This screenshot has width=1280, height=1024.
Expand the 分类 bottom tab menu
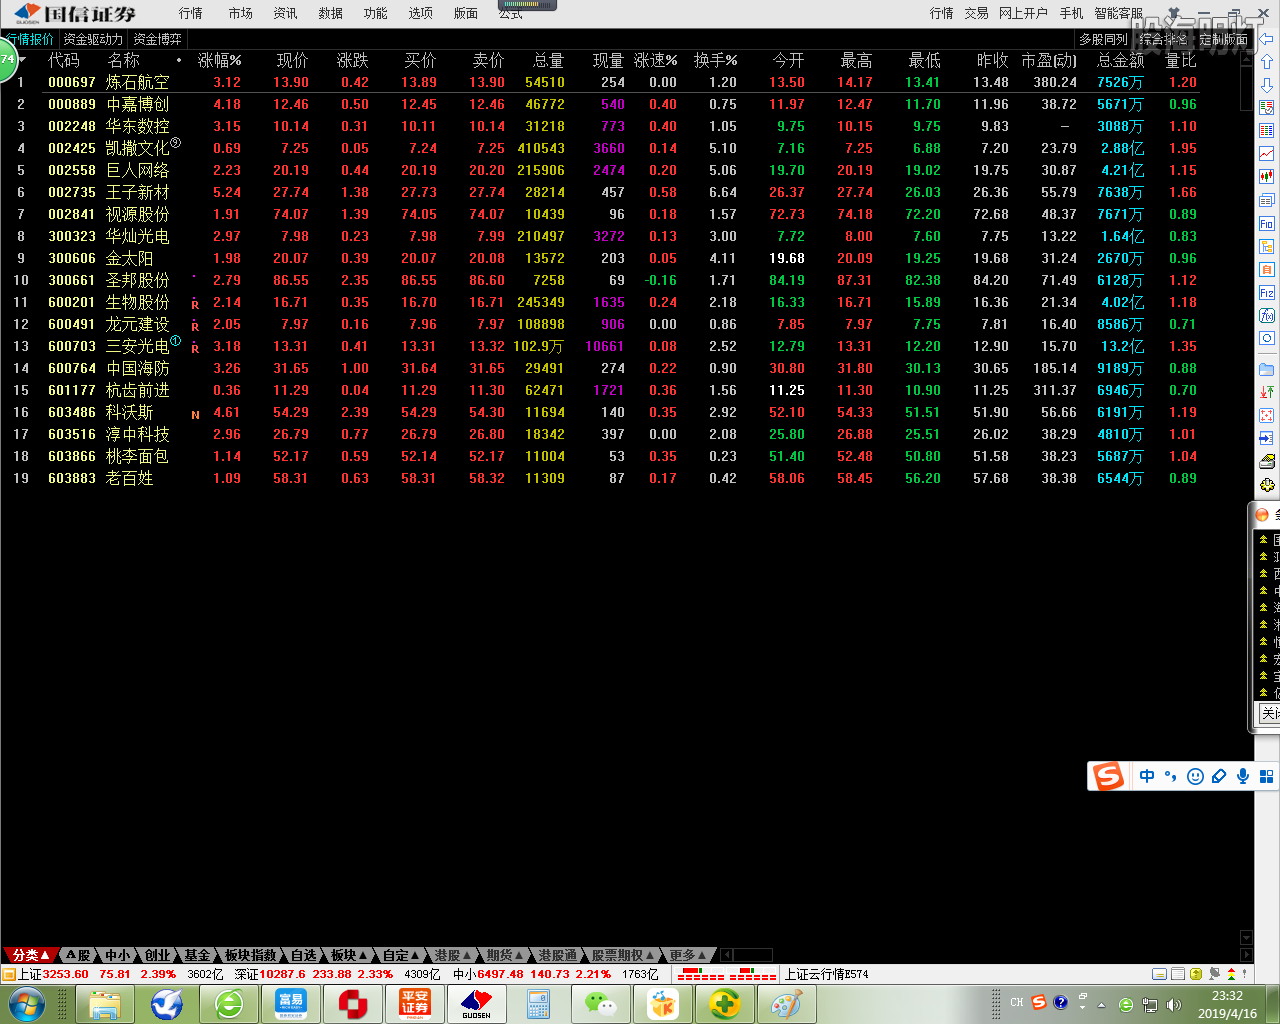click(30, 955)
